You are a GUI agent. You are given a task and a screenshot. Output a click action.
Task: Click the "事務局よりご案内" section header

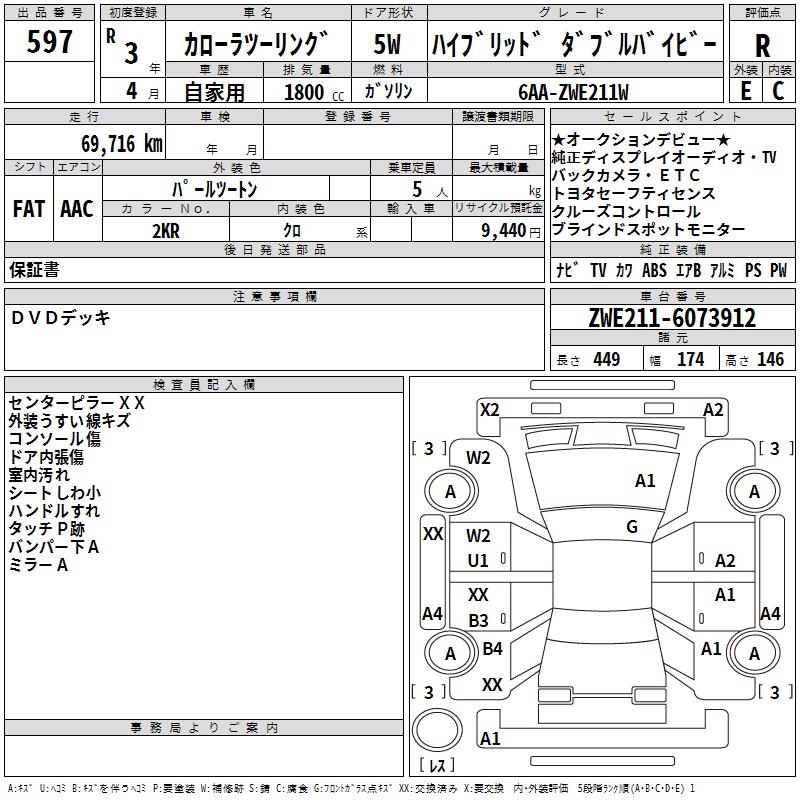coord(204,728)
